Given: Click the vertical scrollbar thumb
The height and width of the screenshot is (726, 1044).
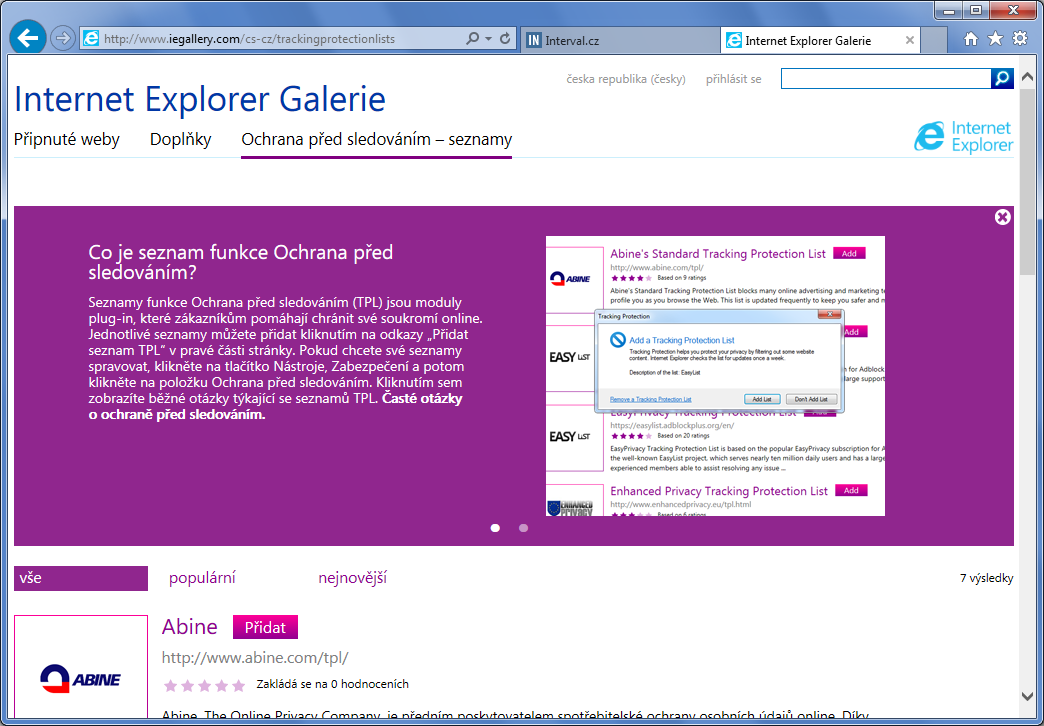Looking at the screenshot, I should pyautogui.click(x=1027, y=180).
